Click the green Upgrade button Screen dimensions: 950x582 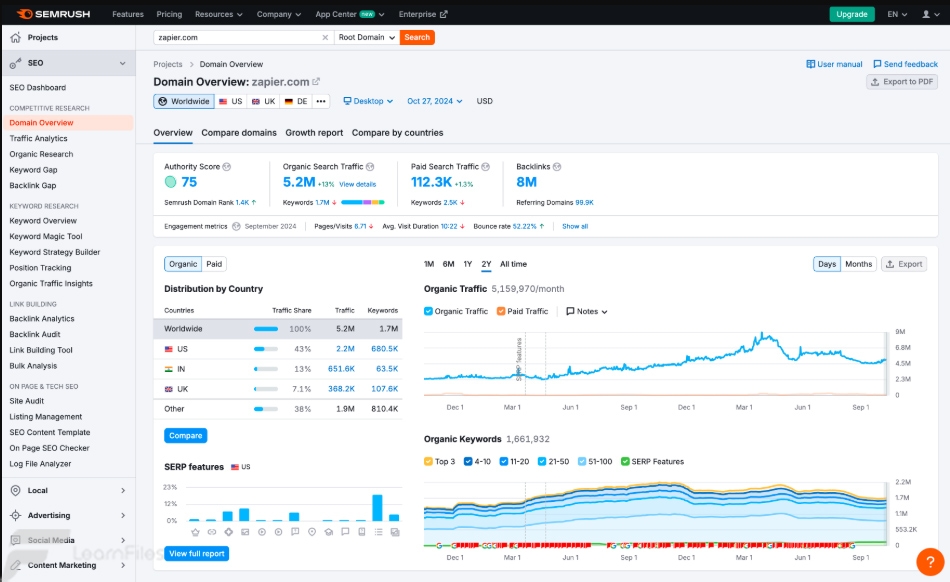[851, 14]
